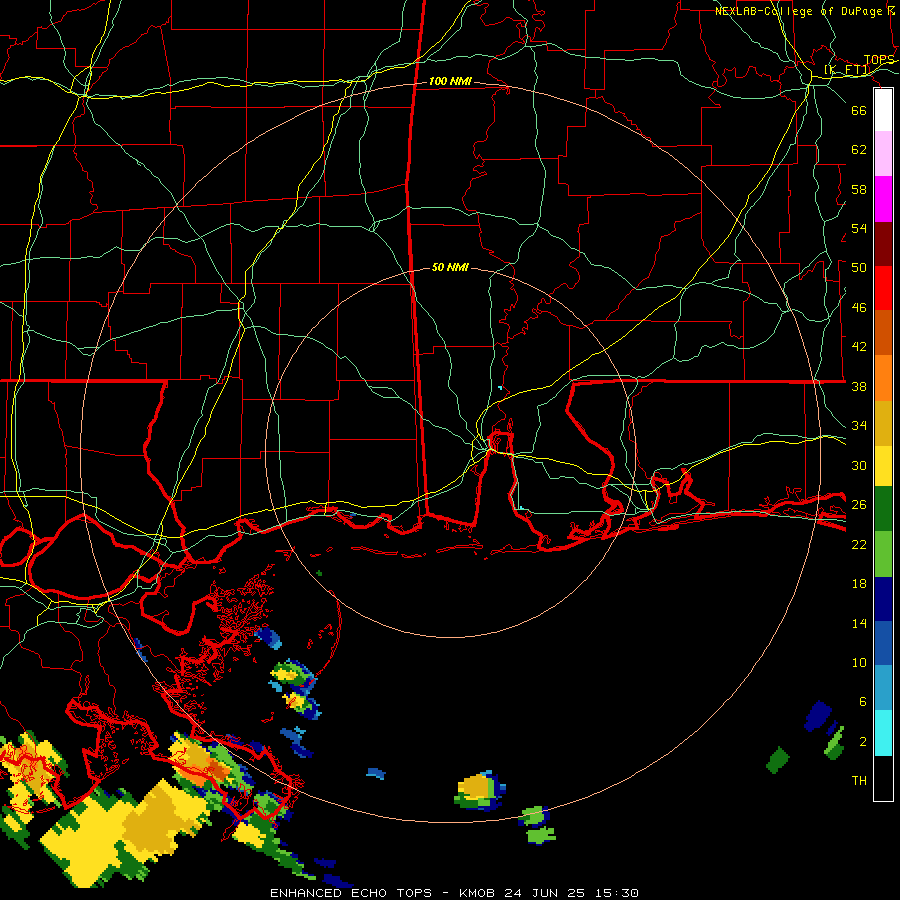Click the legend value 22
This screenshot has height=900, width=900.
(x=859, y=544)
